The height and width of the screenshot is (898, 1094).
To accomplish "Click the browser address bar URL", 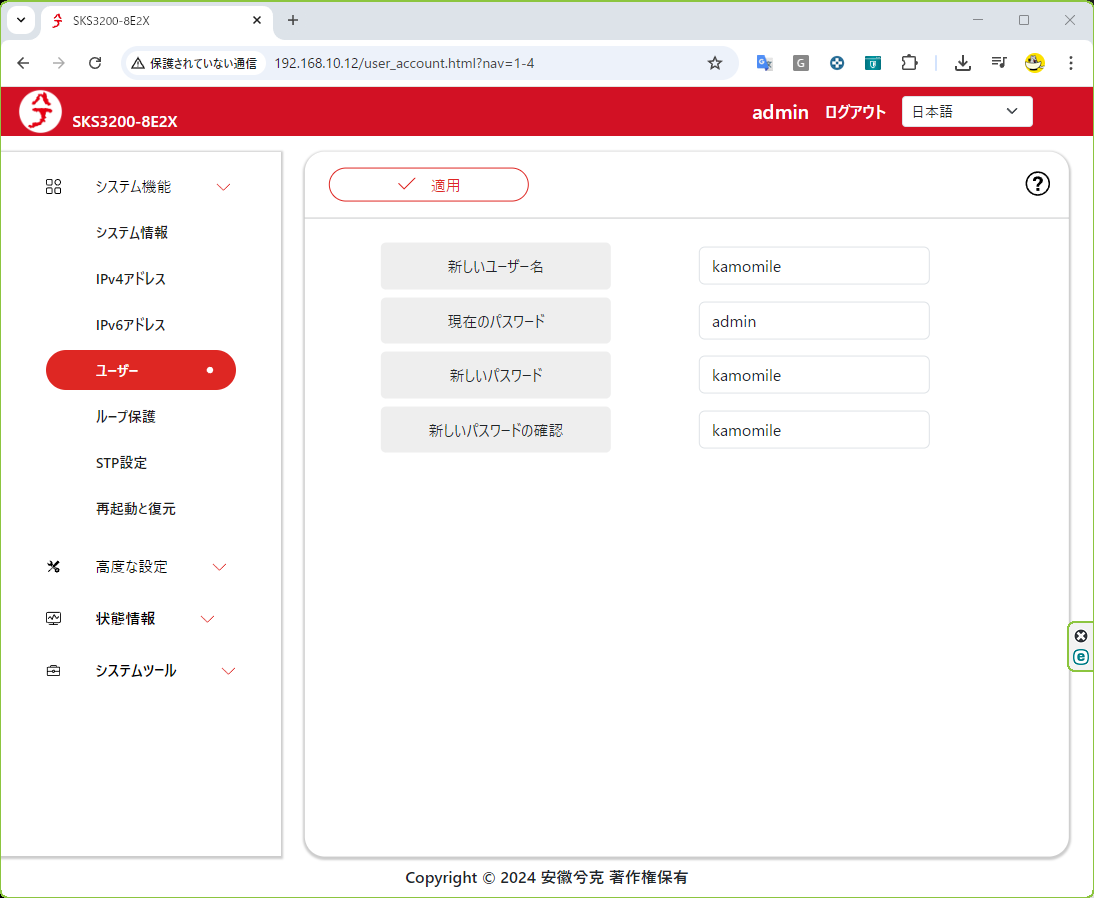I will (x=405, y=63).
